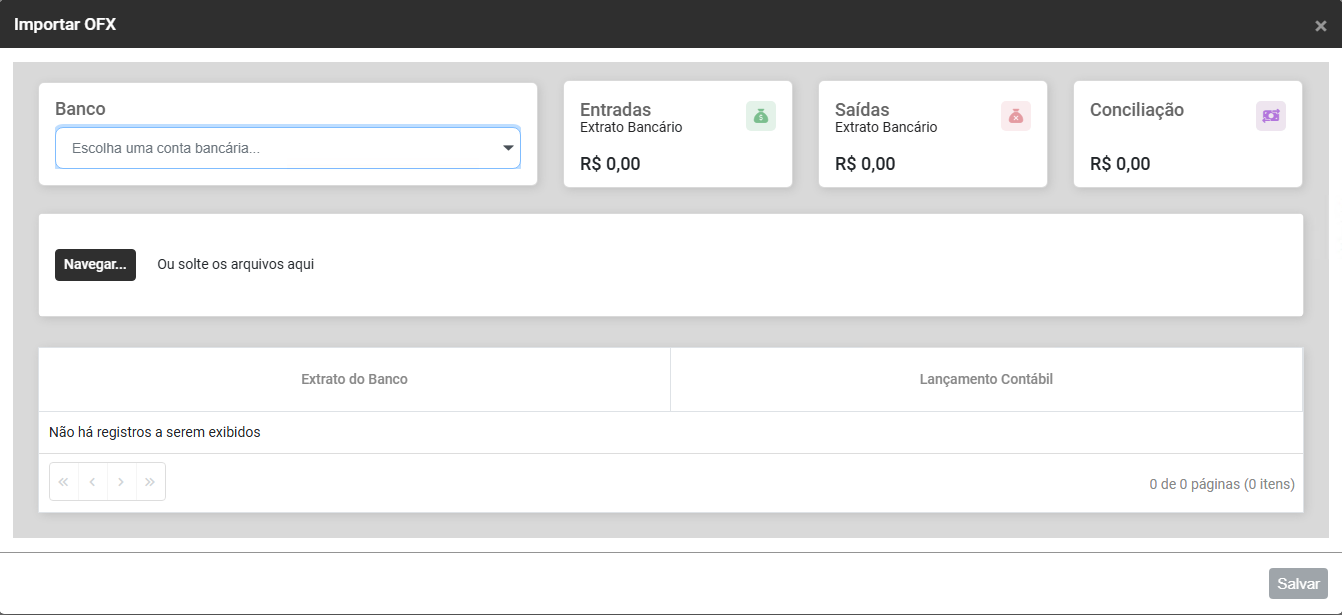Go to first page of the table

point(64,482)
